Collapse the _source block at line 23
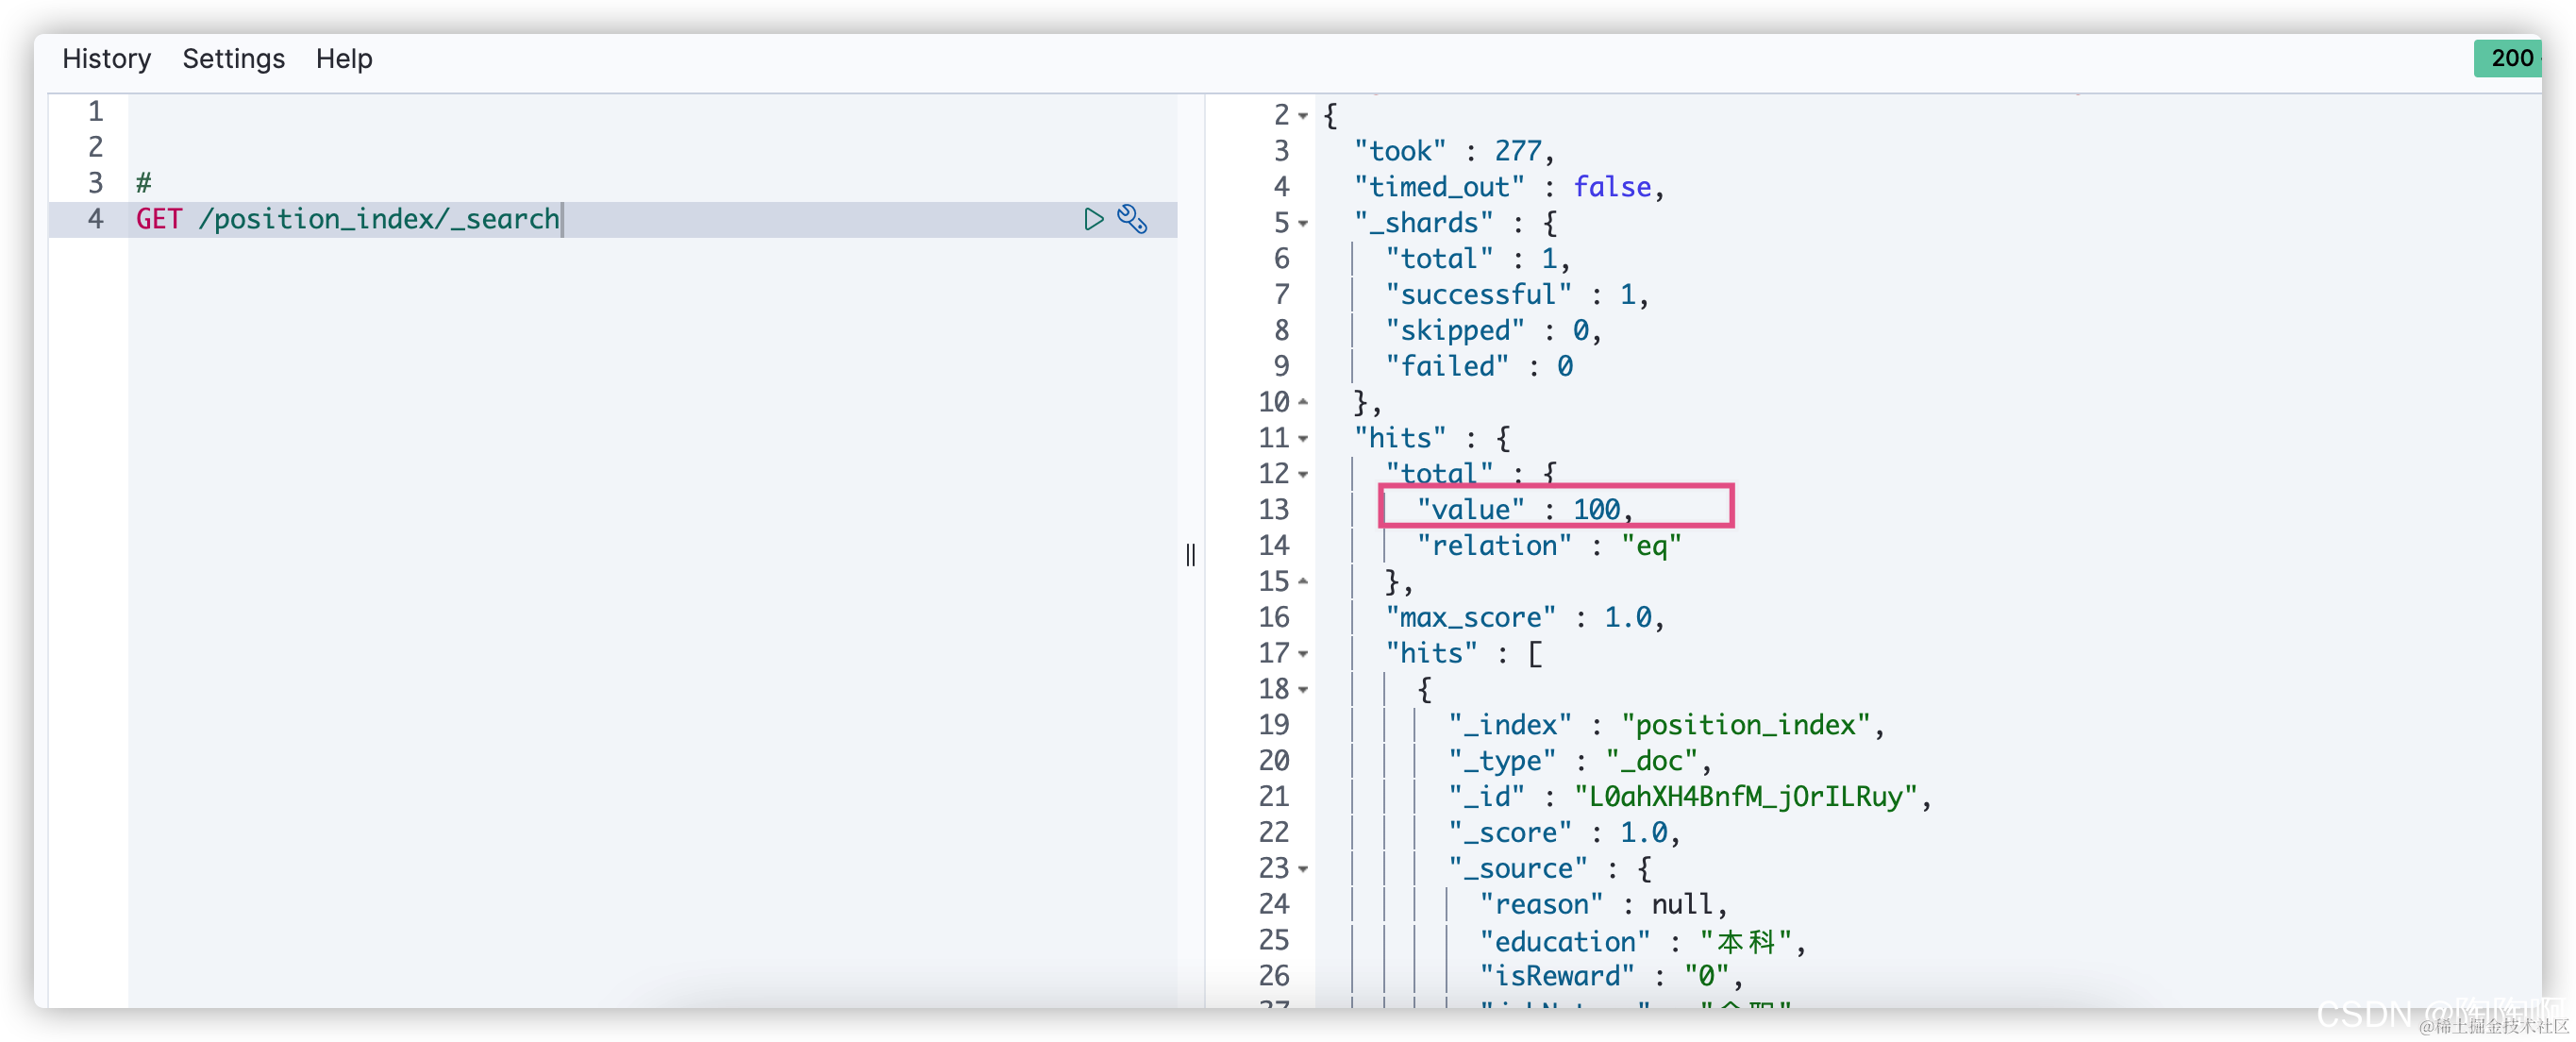 [x=1303, y=869]
